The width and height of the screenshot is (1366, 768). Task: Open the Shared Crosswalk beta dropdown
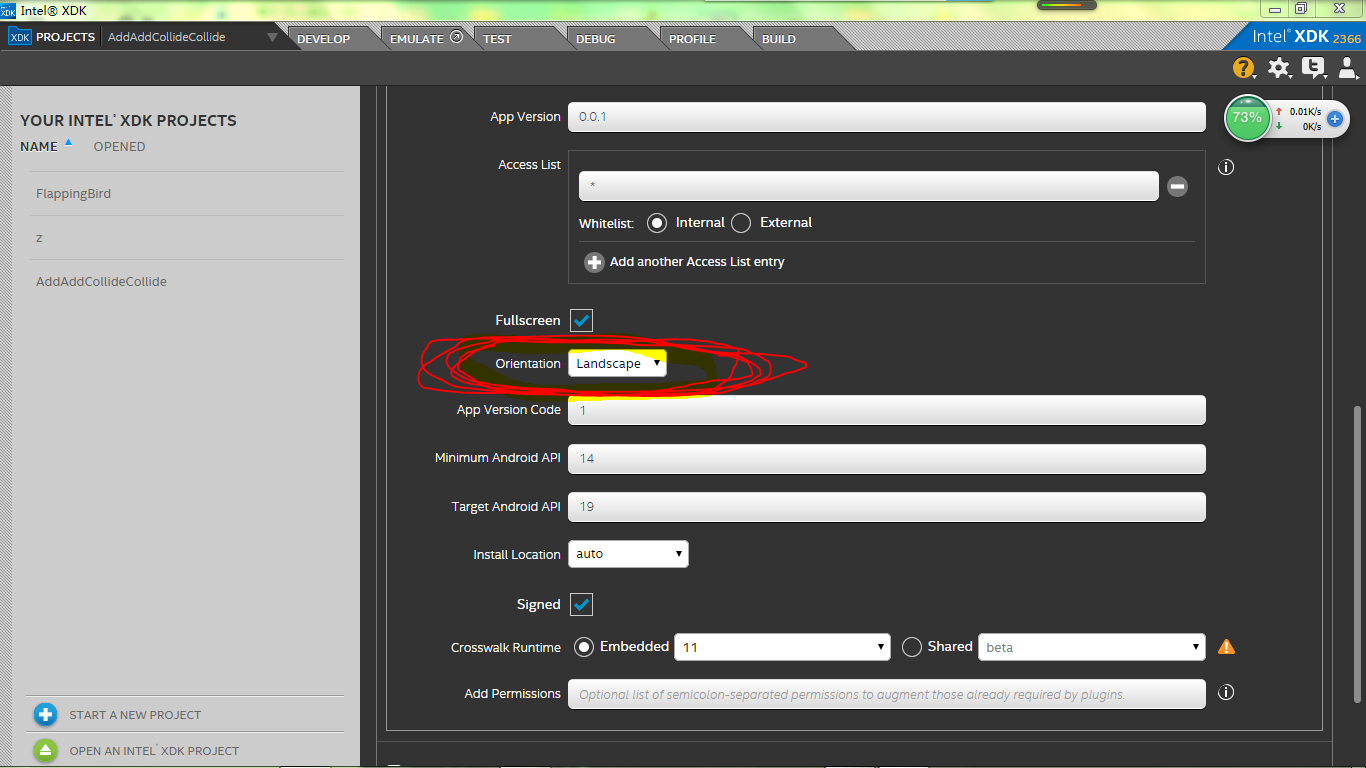point(1091,647)
